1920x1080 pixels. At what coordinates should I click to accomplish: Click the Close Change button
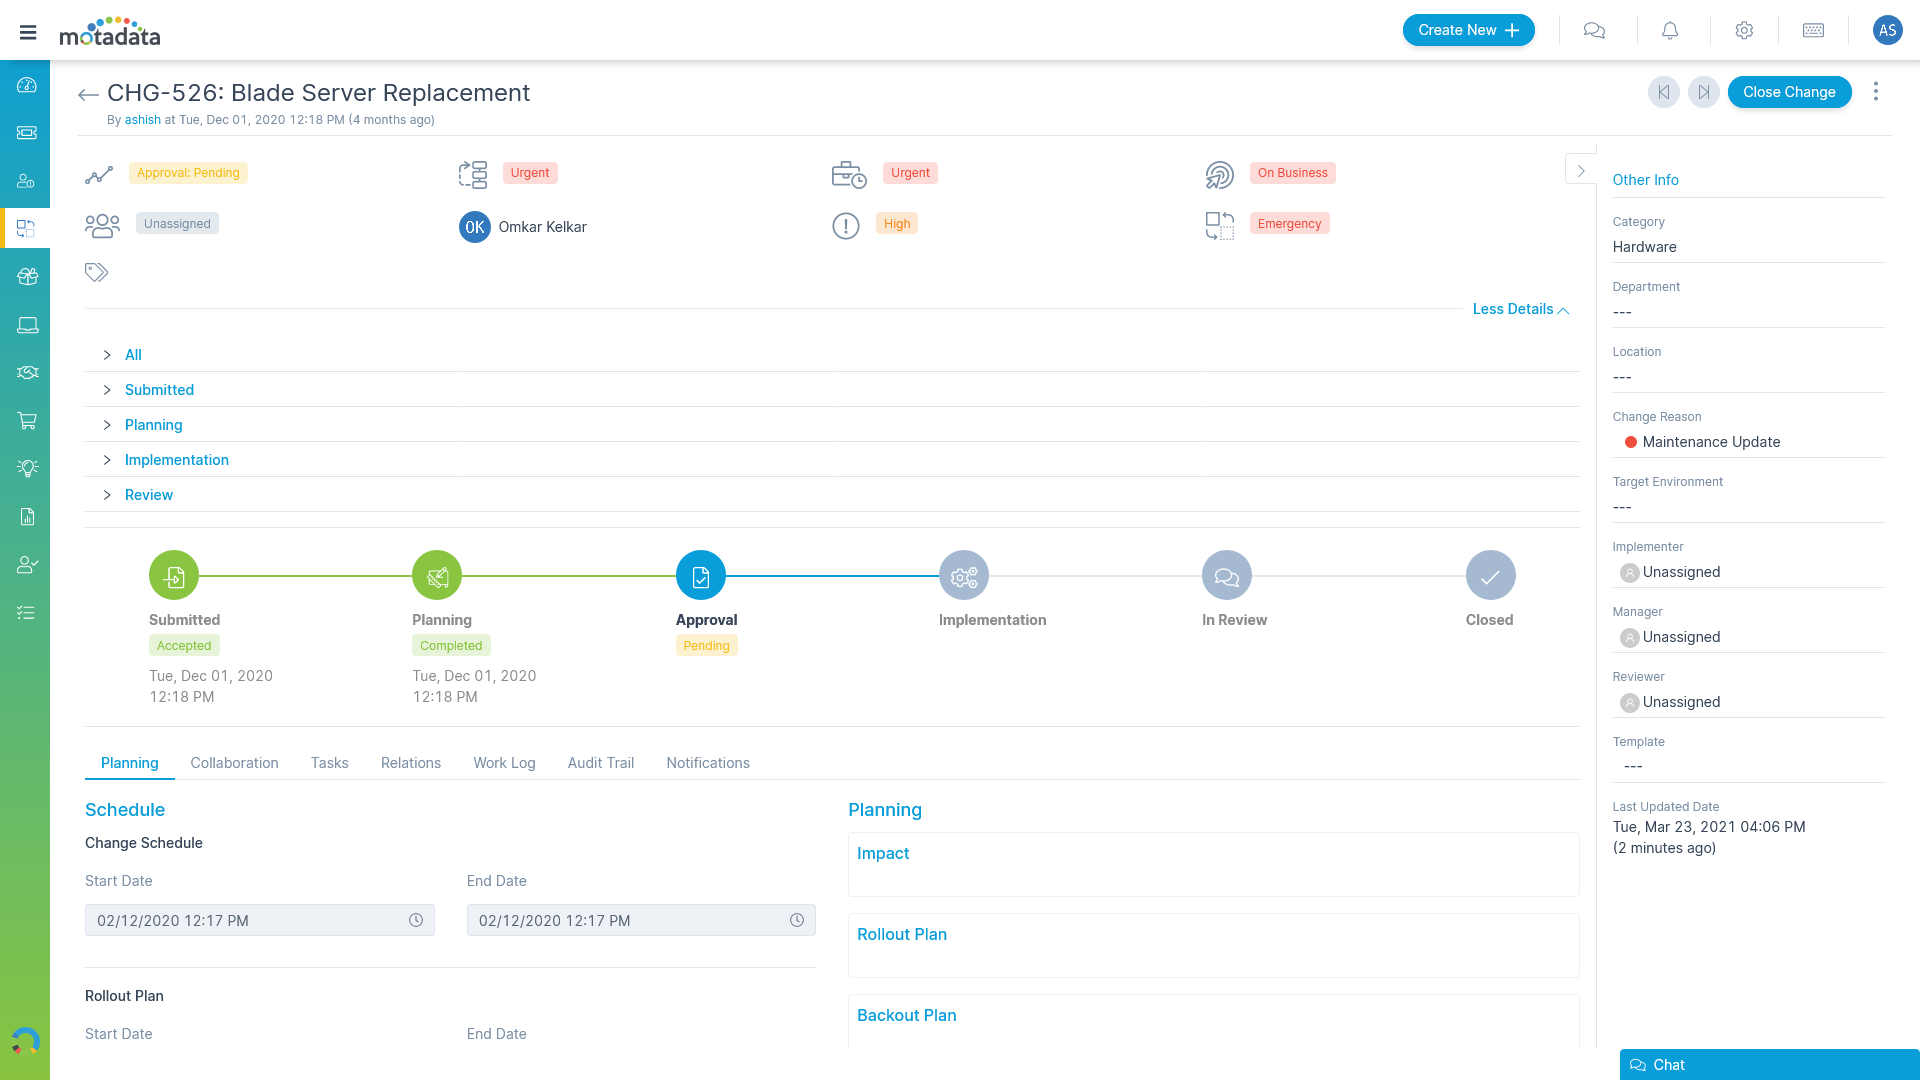(1789, 91)
